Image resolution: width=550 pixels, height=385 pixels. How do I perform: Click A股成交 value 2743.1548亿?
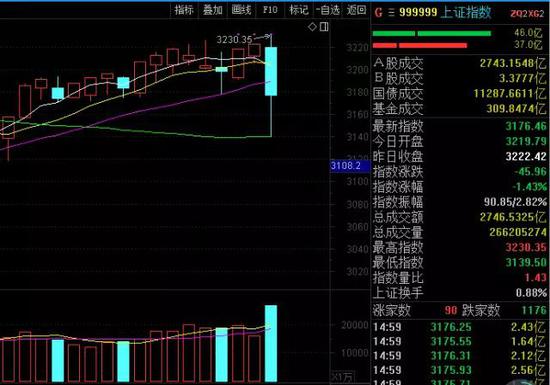(x=513, y=63)
